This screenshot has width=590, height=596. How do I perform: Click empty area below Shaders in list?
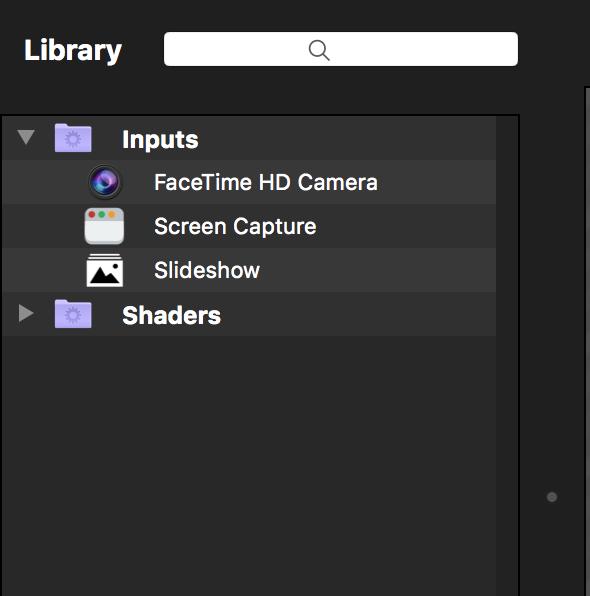[x=249, y=466]
